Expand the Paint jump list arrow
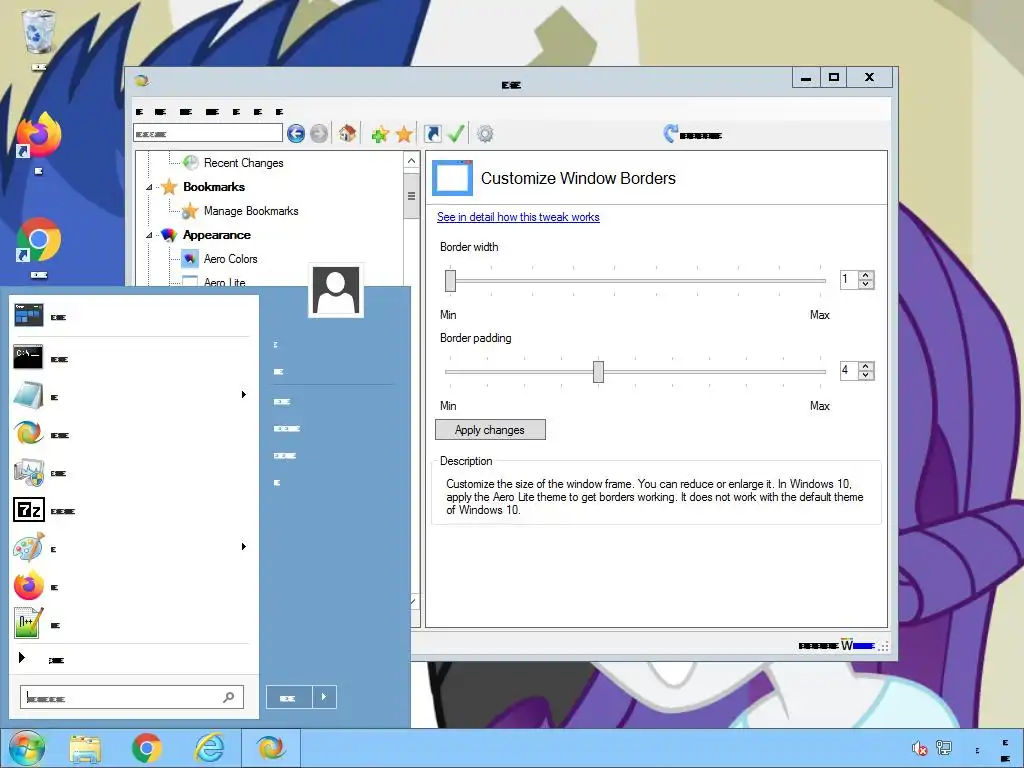 (x=244, y=547)
